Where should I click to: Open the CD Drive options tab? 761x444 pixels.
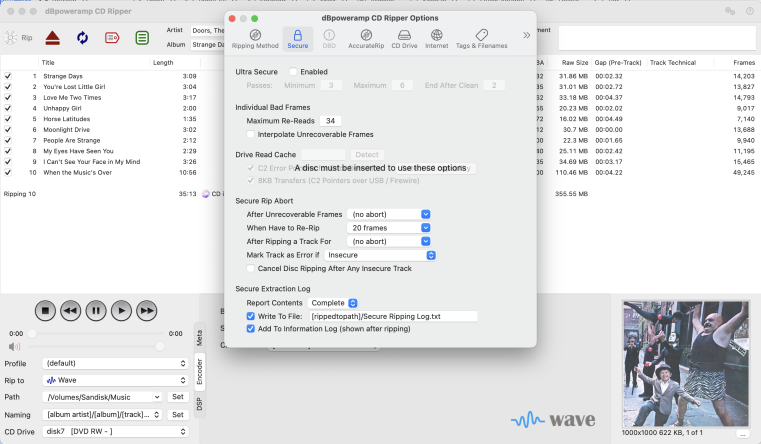coord(403,39)
